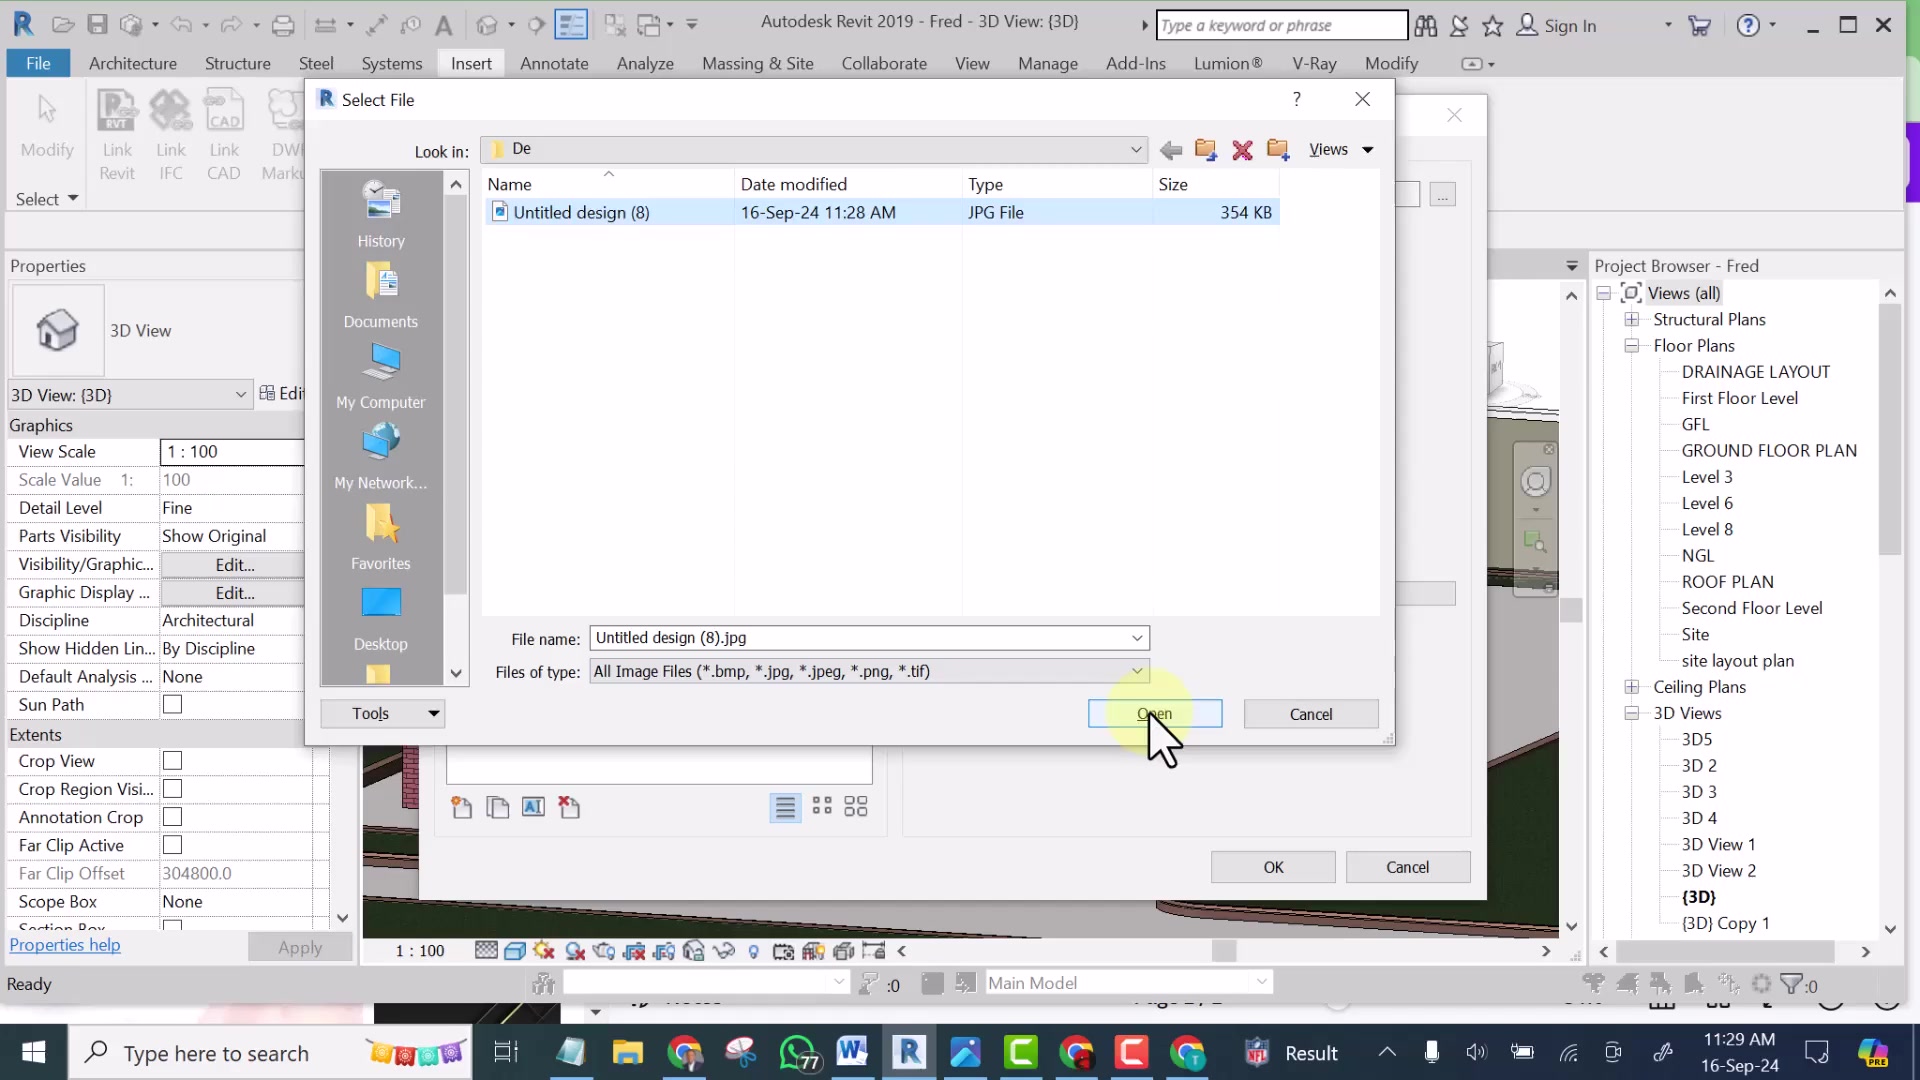Enable the Sun Path checkbox
This screenshot has width=1920, height=1080.
coord(173,705)
